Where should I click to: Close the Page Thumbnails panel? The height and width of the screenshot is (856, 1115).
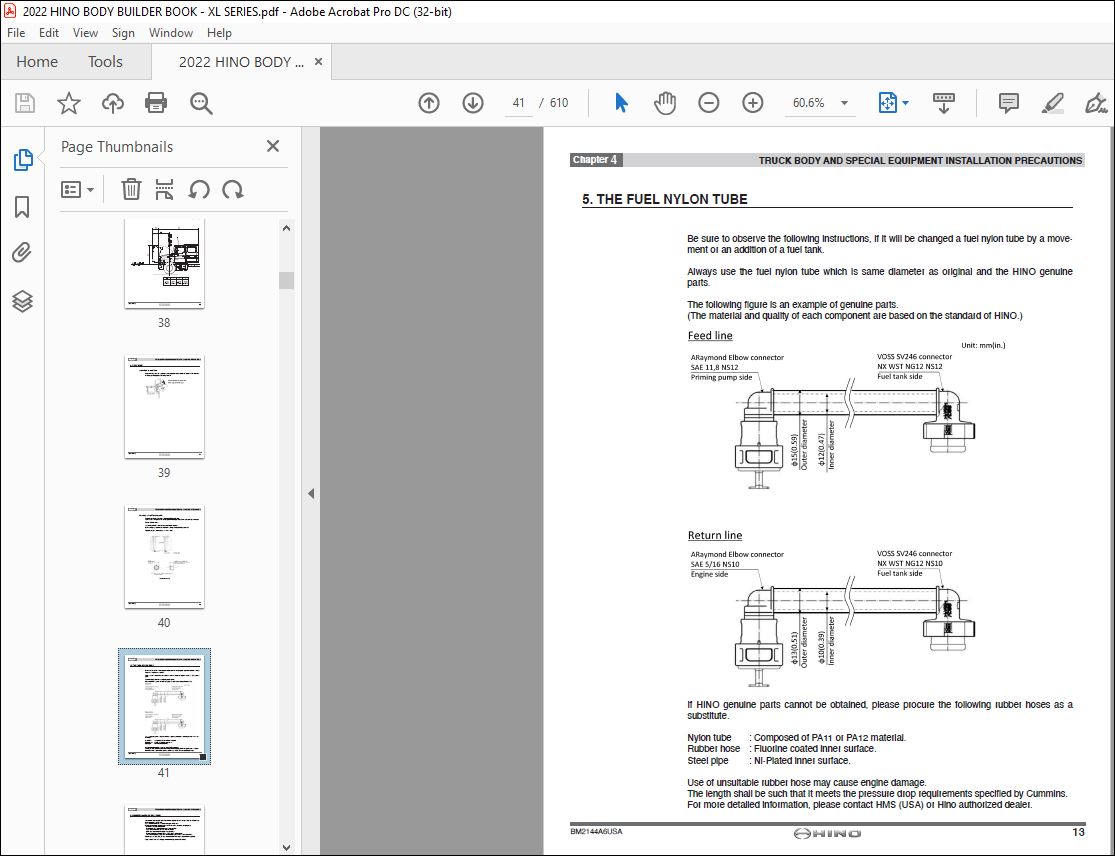(272, 146)
